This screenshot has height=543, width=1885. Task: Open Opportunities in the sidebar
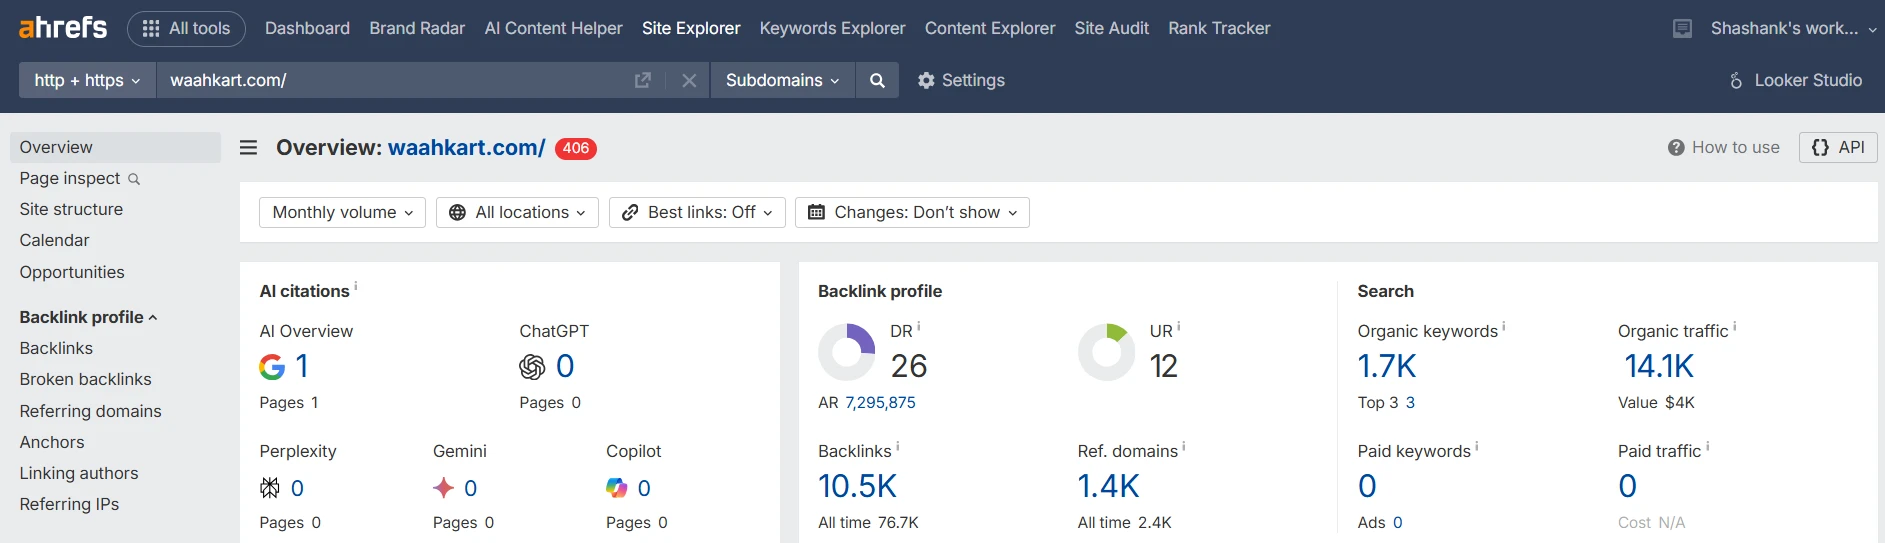point(72,272)
